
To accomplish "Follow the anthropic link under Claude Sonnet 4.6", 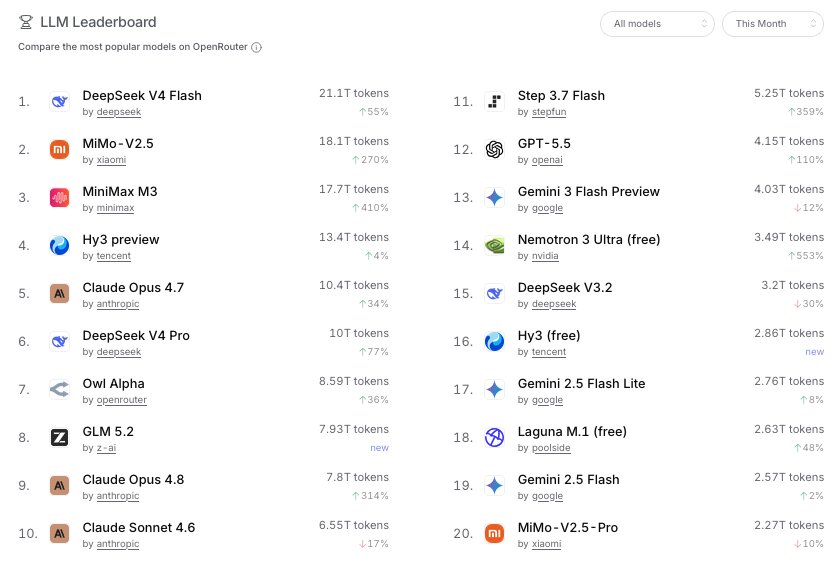I will [x=118, y=543].
